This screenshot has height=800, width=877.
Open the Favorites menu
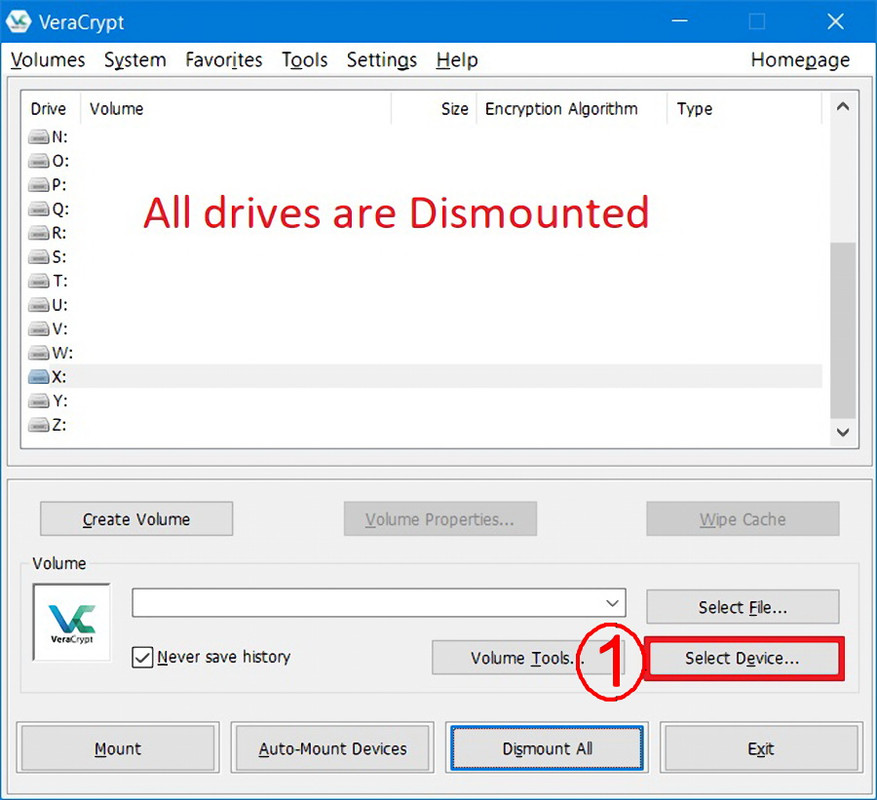[x=224, y=60]
